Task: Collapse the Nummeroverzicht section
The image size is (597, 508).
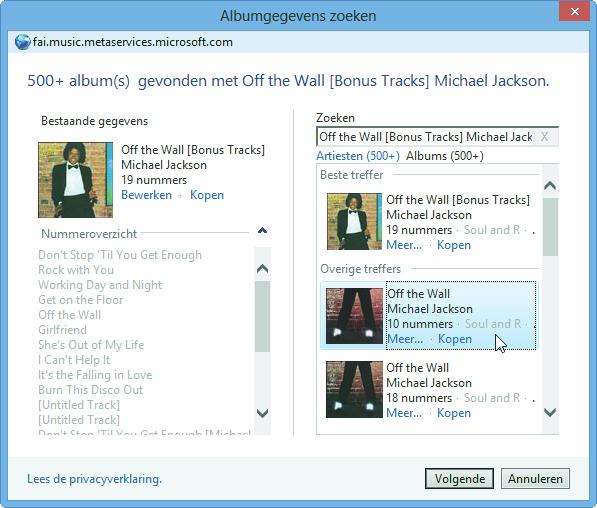Action: (x=262, y=230)
